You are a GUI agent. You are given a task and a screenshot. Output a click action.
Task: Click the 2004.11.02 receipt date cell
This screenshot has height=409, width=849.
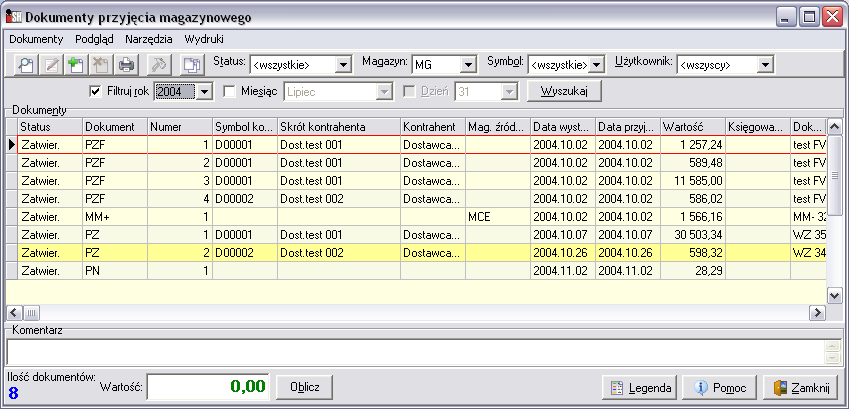point(628,271)
